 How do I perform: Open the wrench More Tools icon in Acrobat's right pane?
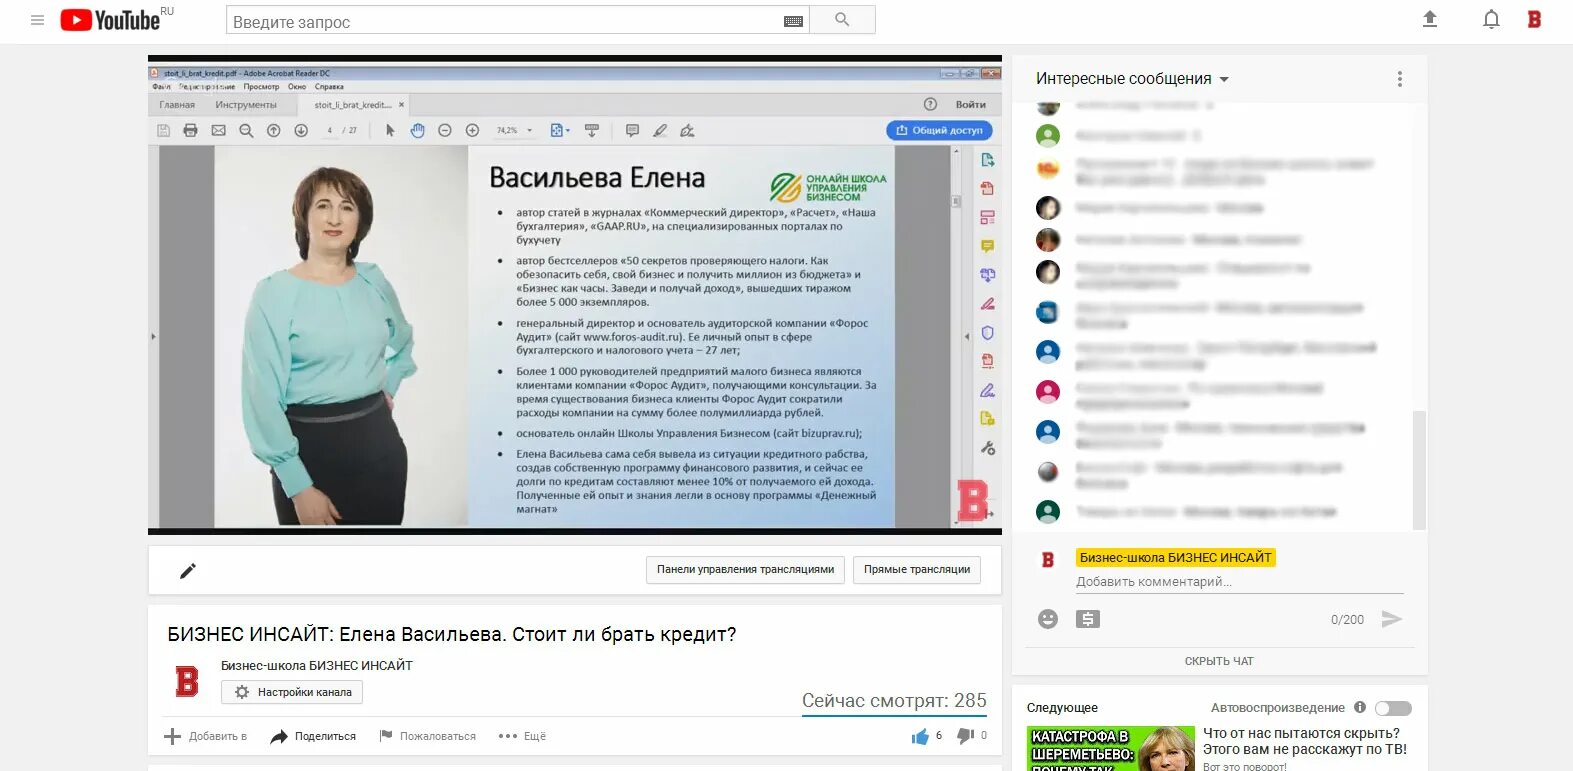(x=988, y=448)
